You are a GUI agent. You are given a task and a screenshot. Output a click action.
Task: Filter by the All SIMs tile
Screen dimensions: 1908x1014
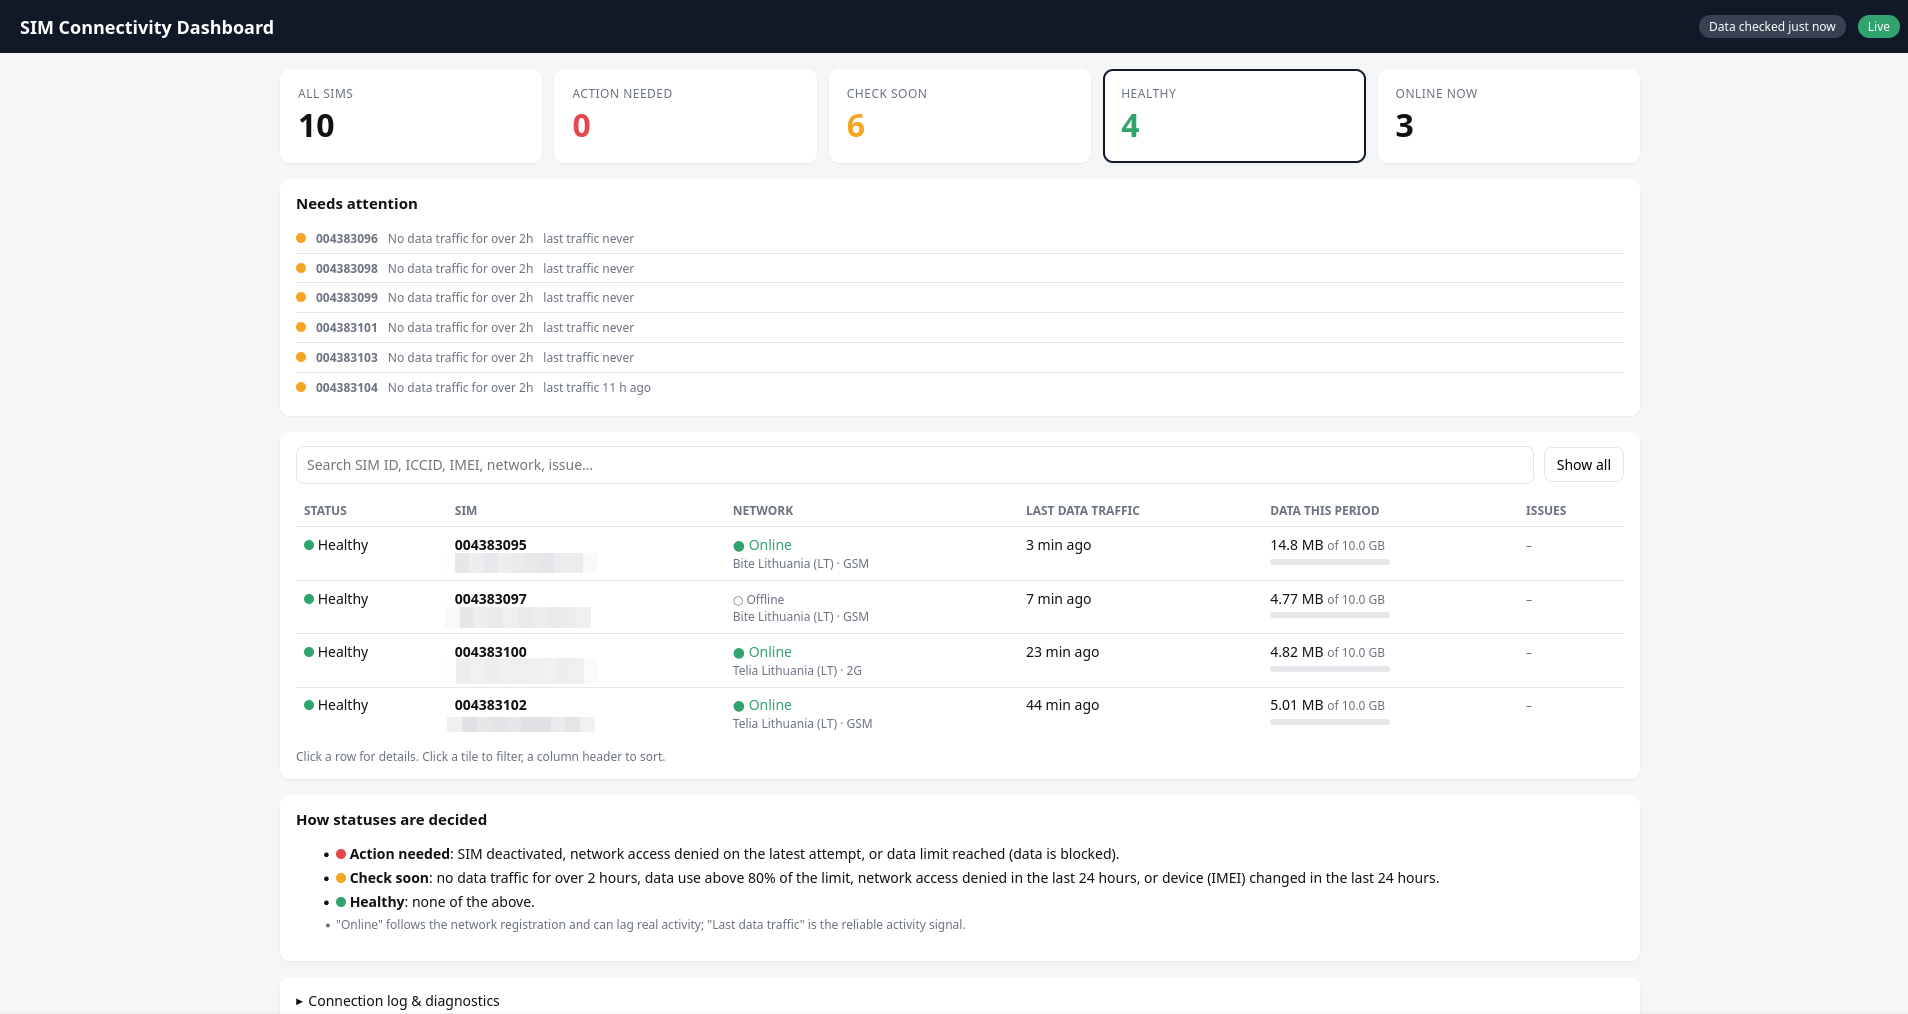tap(411, 116)
